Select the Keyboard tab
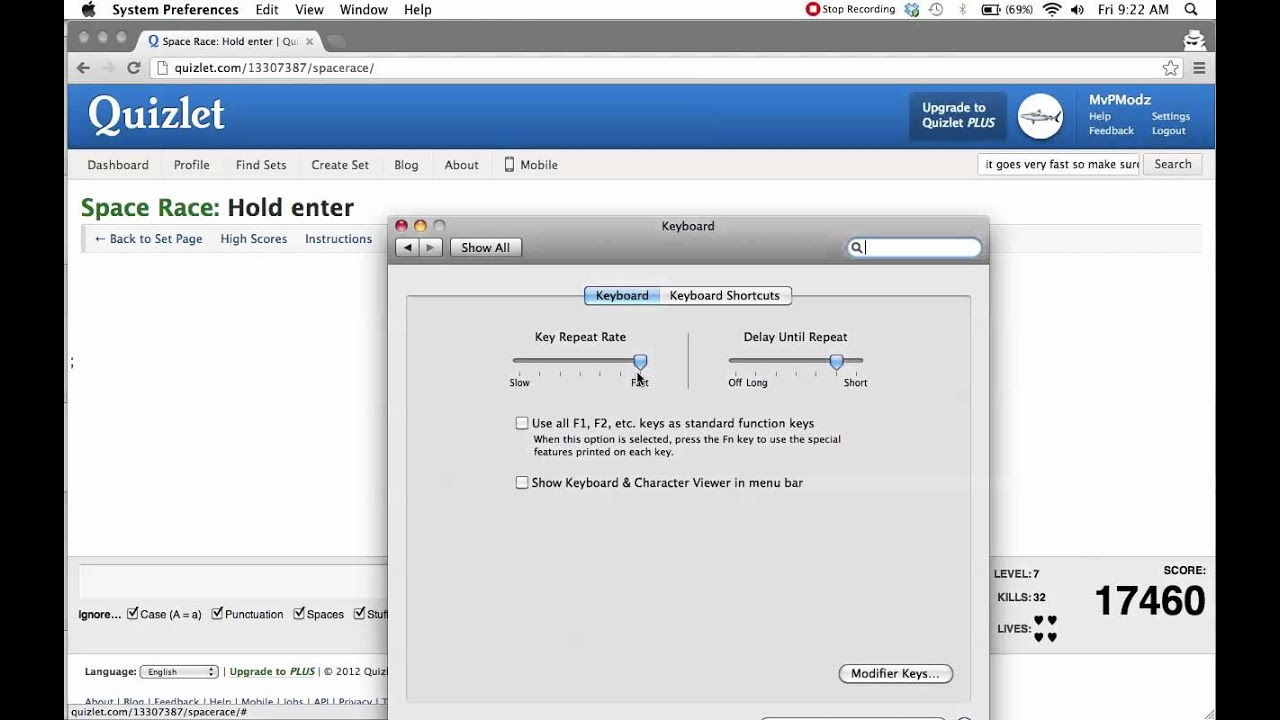The width and height of the screenshot is (1280, 720). click(x=622, y=295)
